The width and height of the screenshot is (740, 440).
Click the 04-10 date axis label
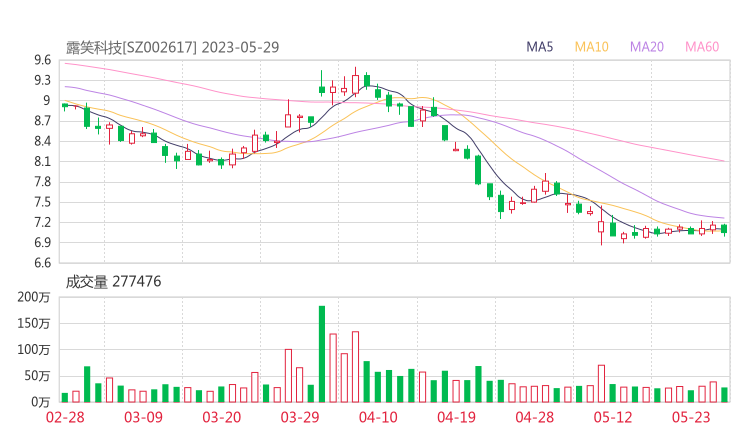pyautogui.click(x=378, y=417)
